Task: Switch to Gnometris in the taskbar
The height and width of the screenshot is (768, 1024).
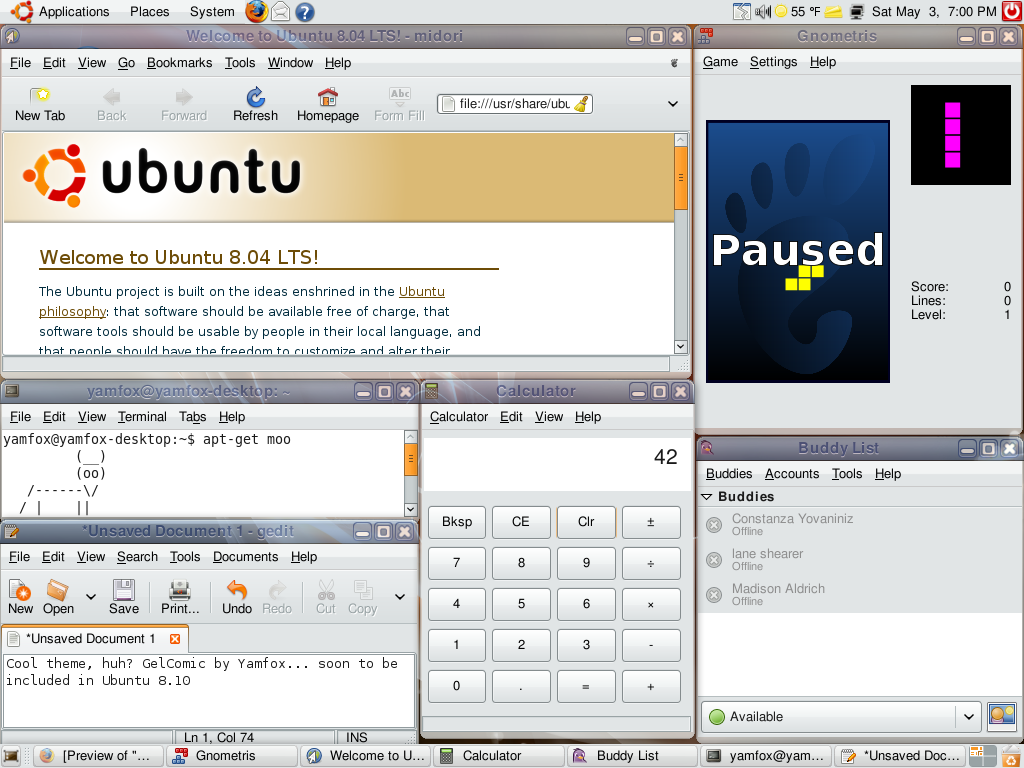Action: pos(232,756)
